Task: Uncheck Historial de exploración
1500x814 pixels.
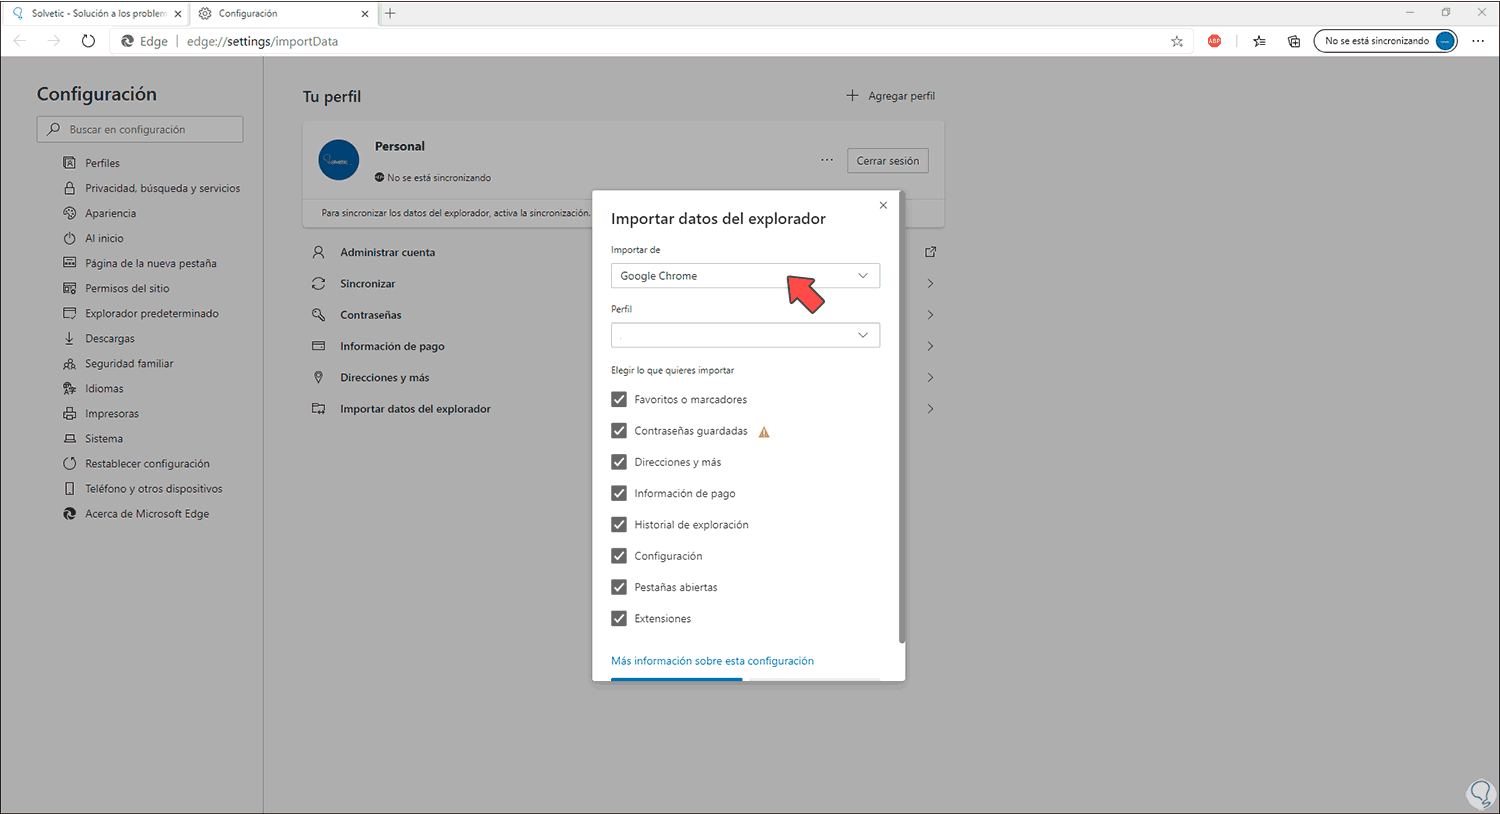Action: (x=619, y=525)
